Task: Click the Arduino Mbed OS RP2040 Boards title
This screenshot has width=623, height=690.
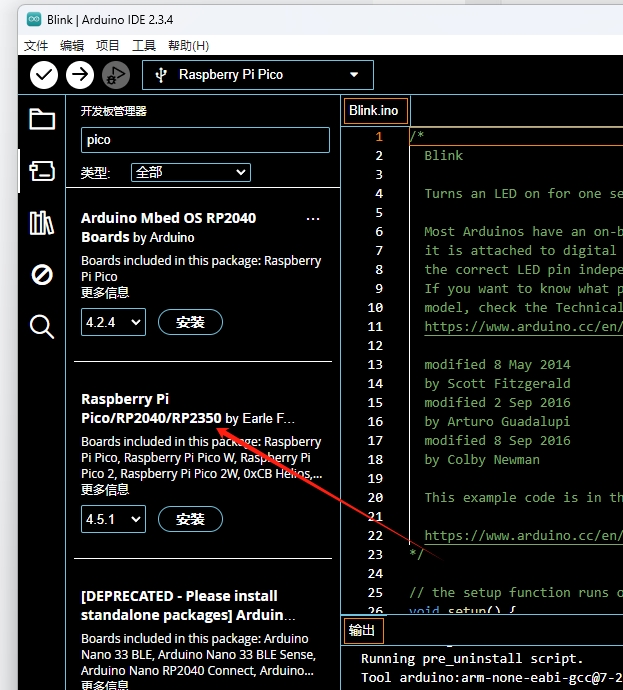Action: tap(169, 228)
